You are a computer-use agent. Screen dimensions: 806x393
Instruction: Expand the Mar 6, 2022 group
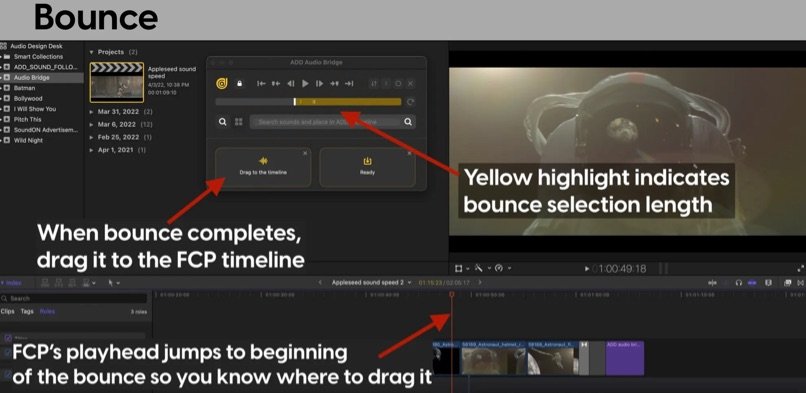(x=91, y=124)
